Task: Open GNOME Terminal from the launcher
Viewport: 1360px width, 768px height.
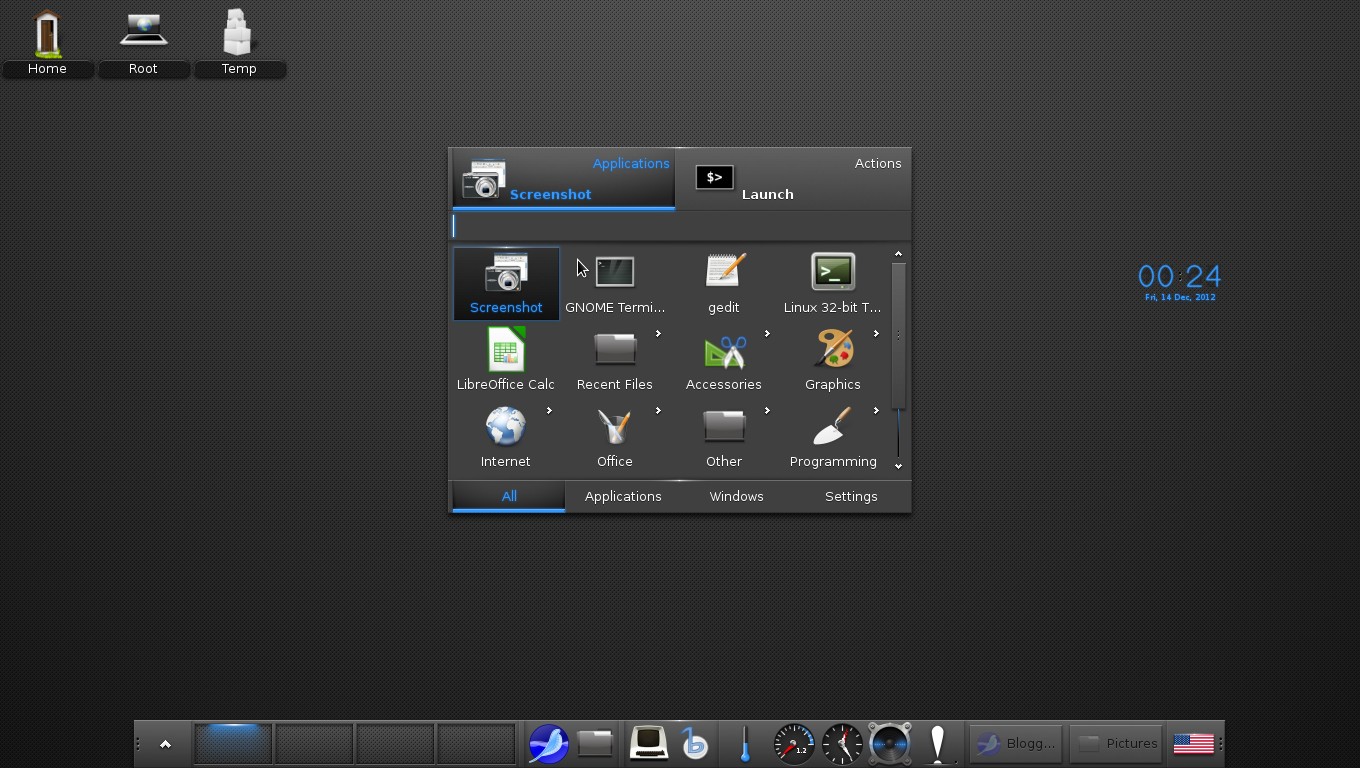Action: coord(614,271)
